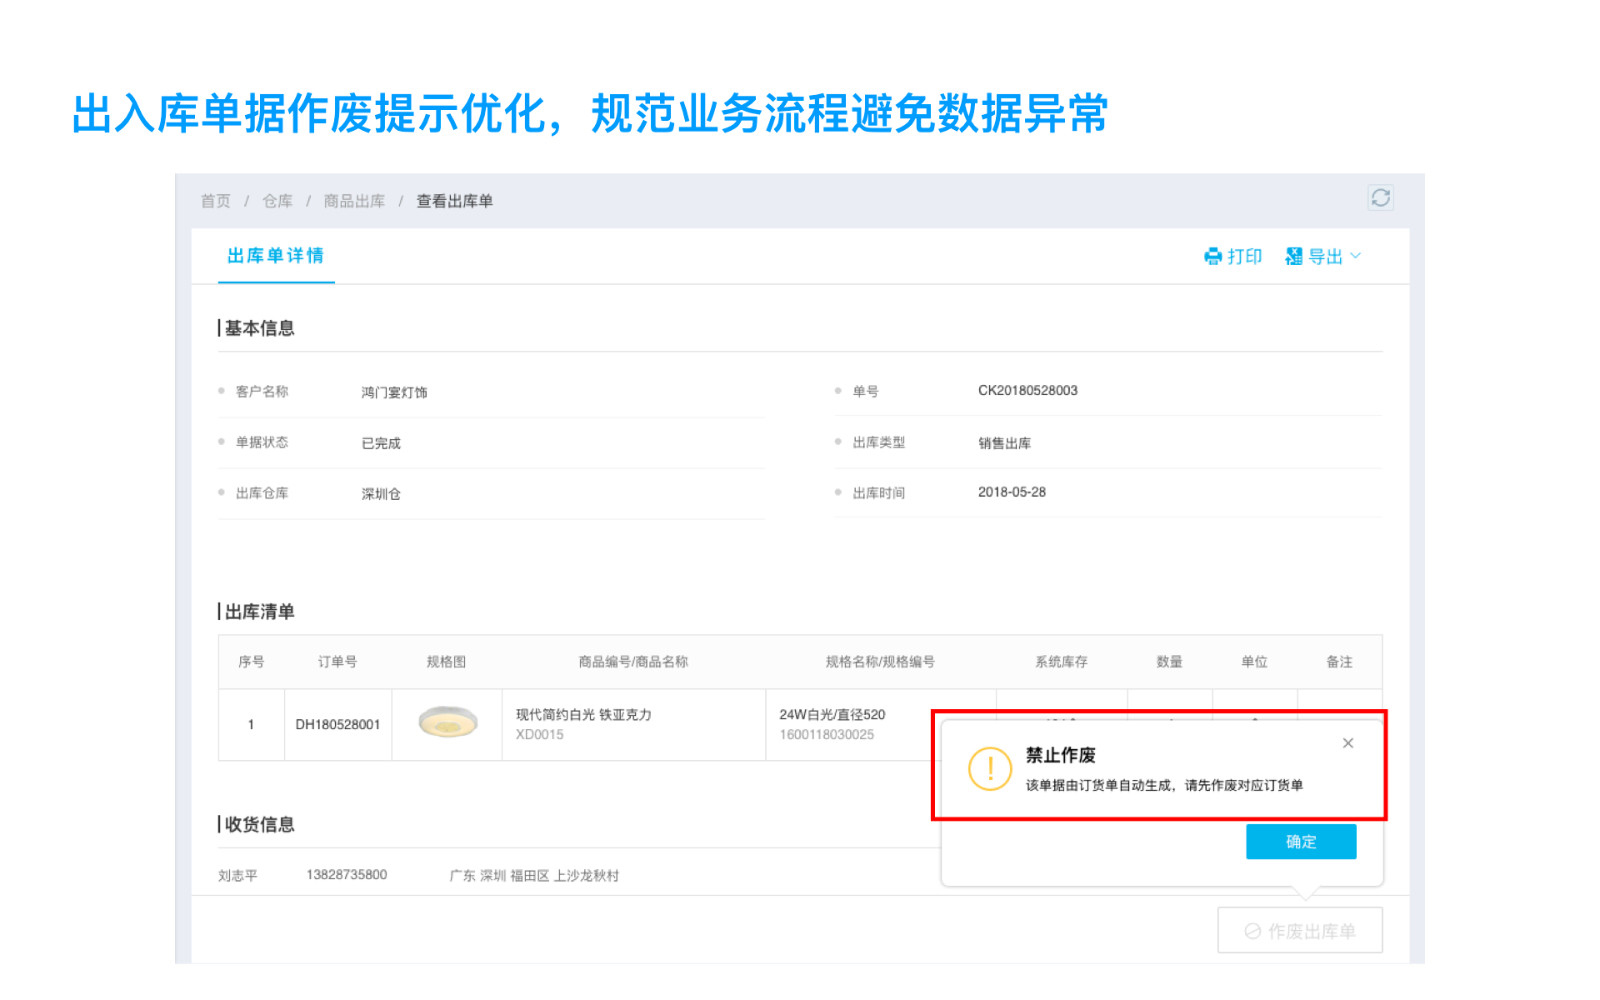Click the void icon in 作废出库单 button
The width and height of the screenshot is (1600, 1000).
[1252, 931]
